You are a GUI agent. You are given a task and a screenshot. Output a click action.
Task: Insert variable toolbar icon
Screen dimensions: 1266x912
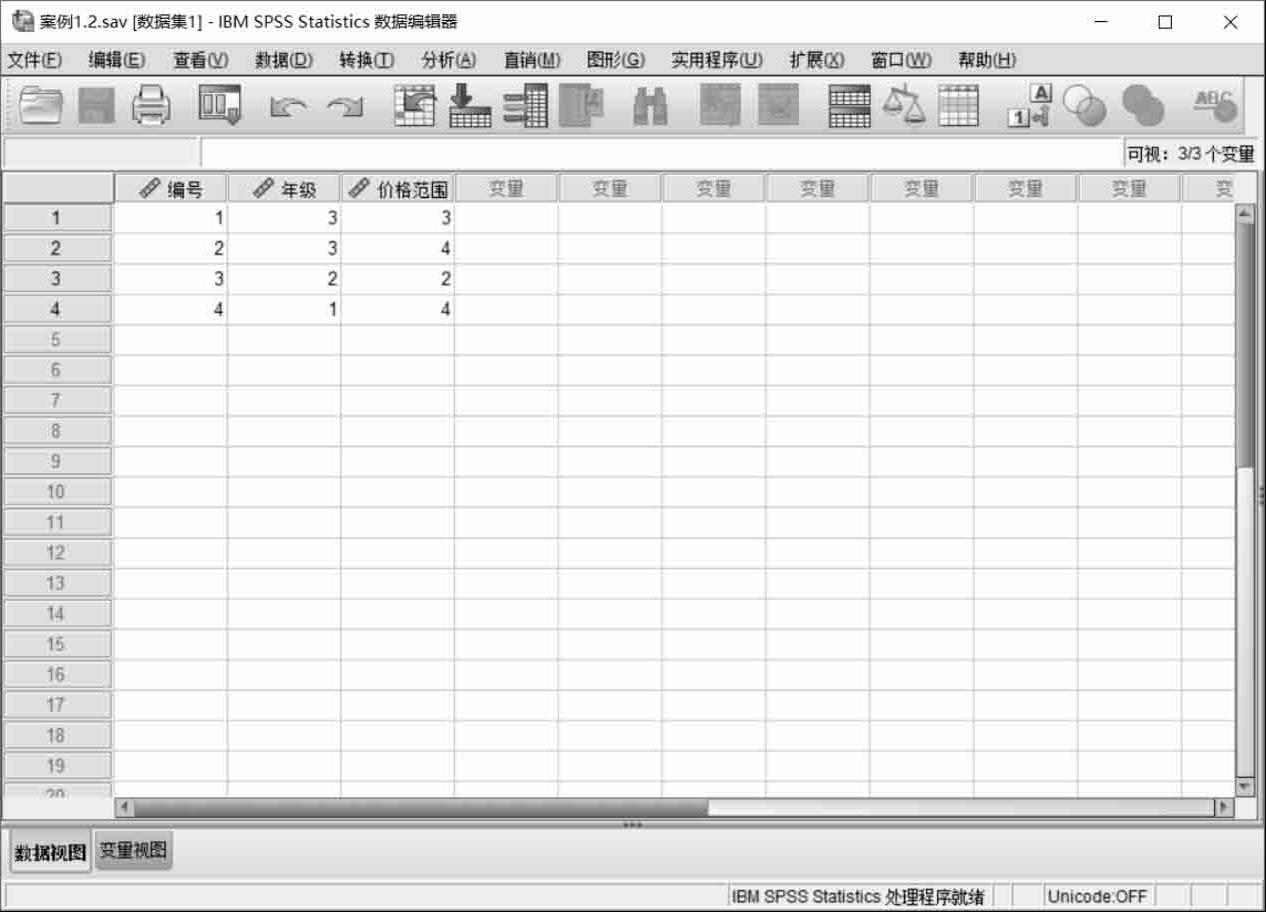pos(777,105)
